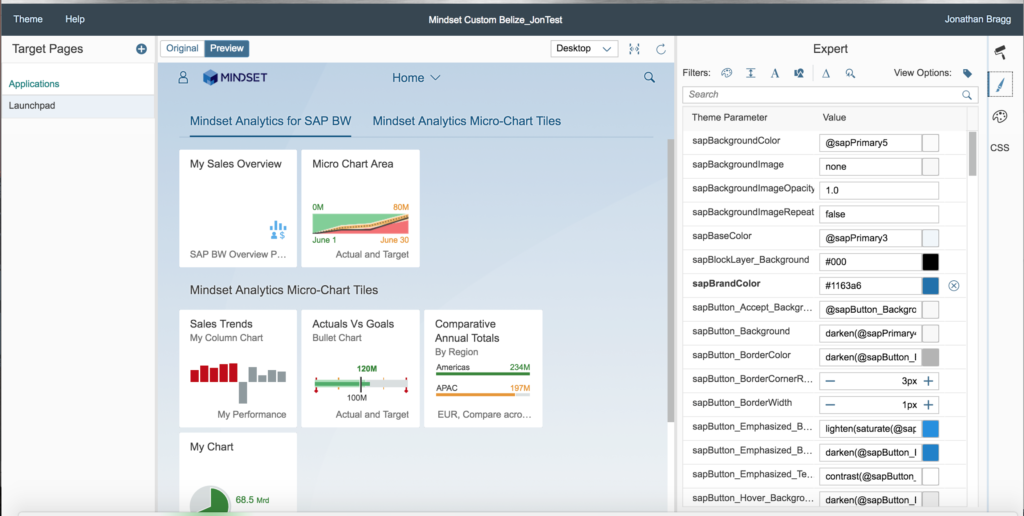
Task: Click the fit-to-width preview icon
Action: [634, 49]
